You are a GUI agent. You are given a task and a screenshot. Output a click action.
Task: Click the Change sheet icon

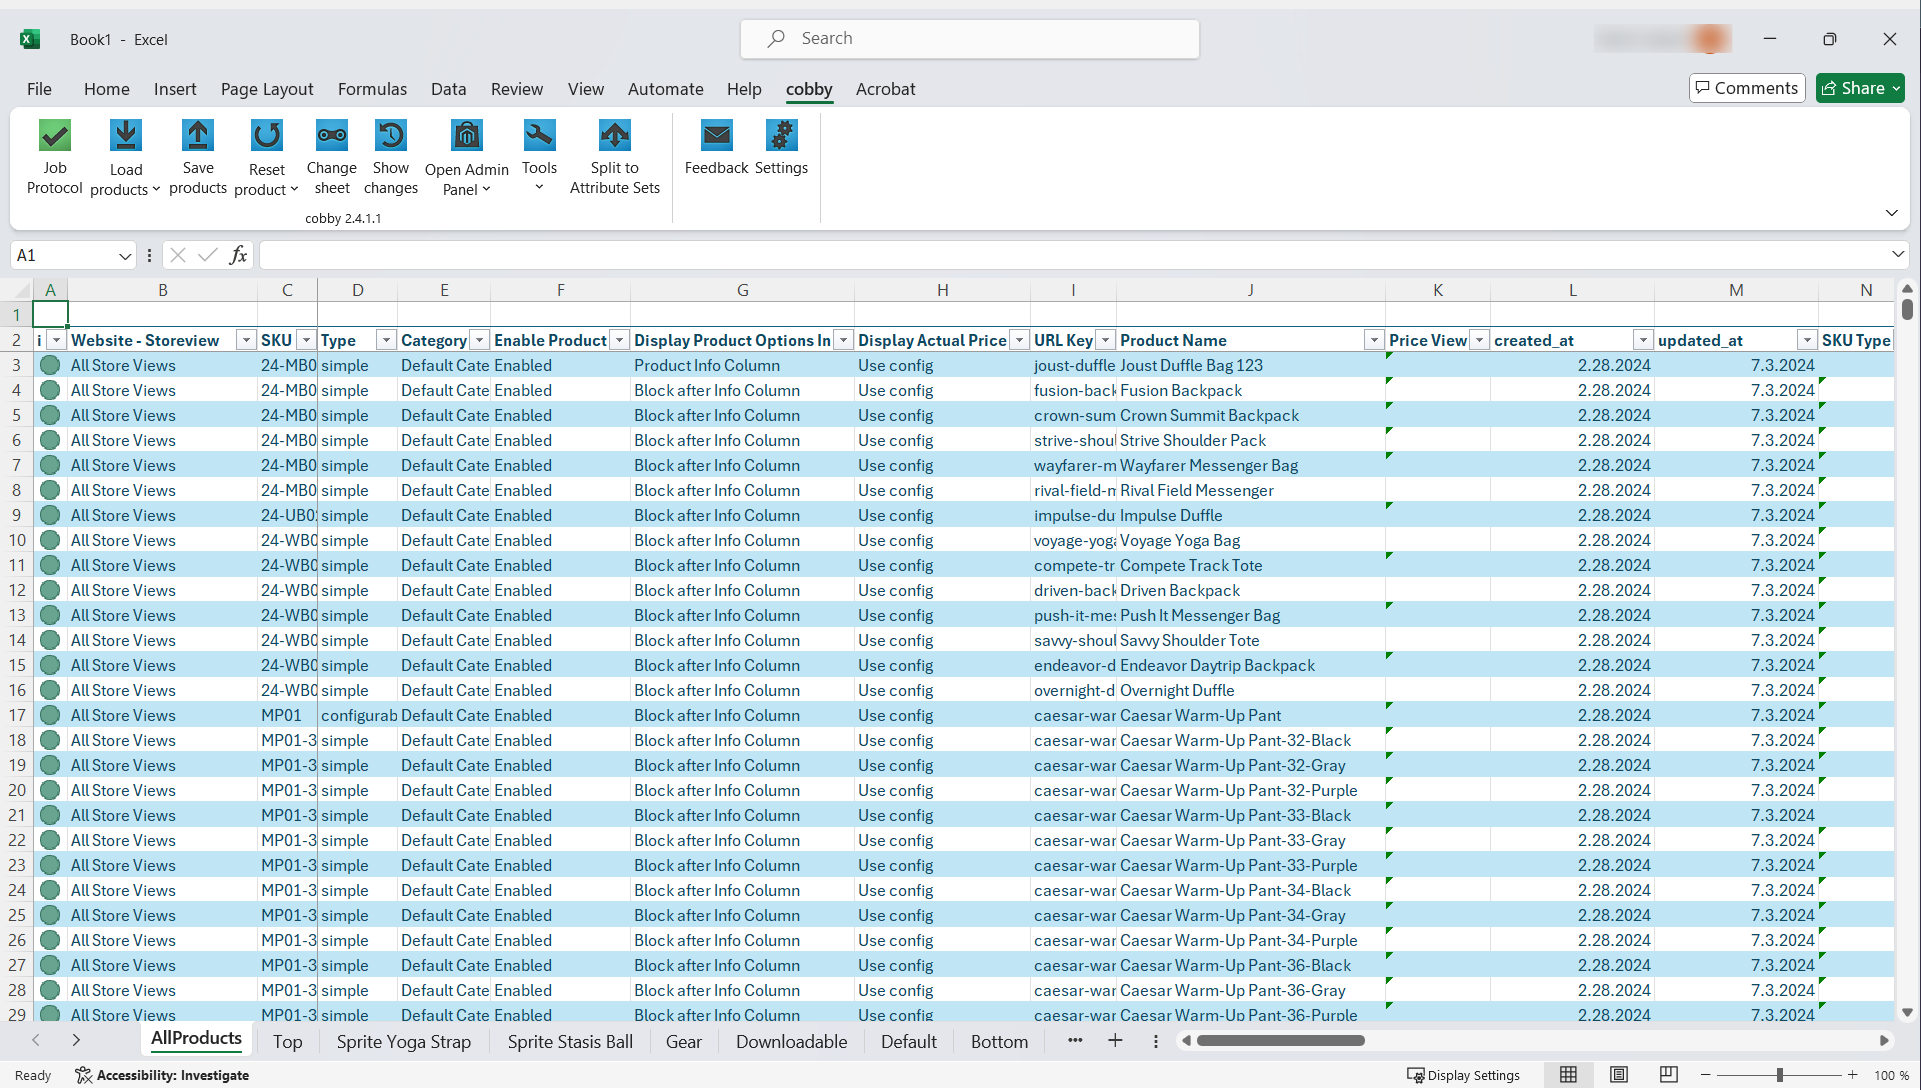332,135
